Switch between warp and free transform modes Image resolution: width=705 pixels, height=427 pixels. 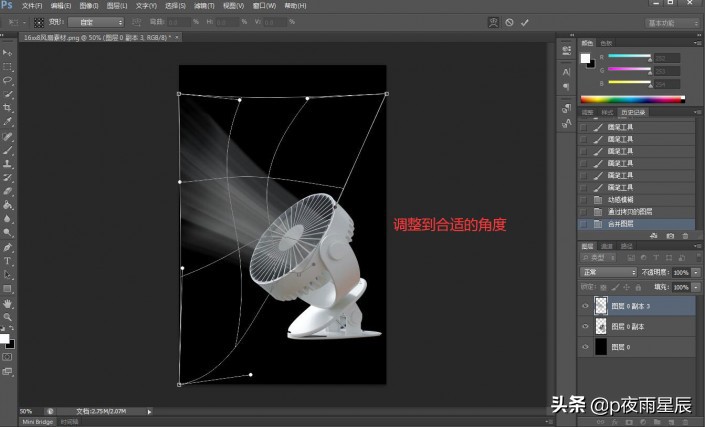(x=493, y=22)
